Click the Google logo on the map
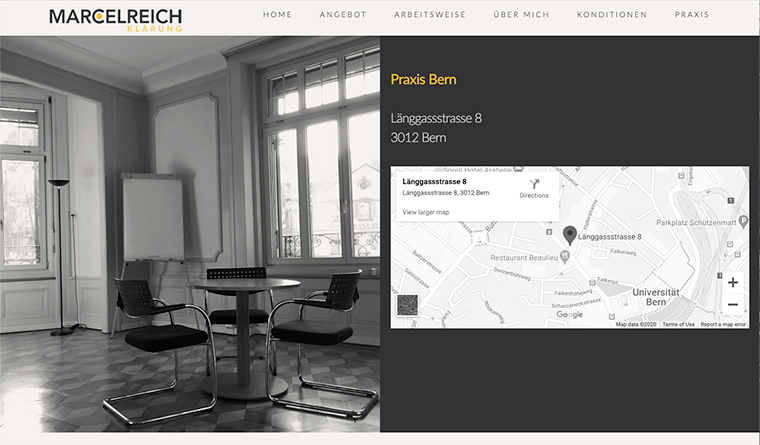 [x=570, y=315]
